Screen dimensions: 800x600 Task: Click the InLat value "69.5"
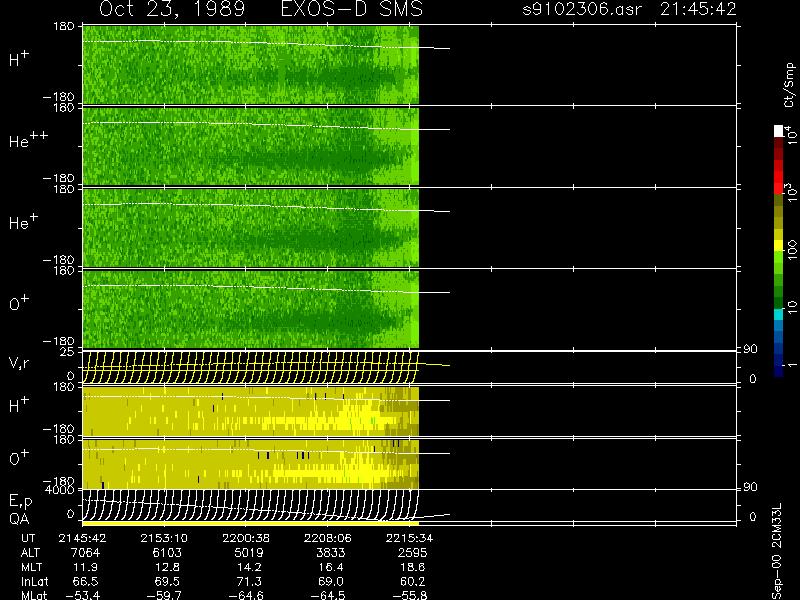[x=167, y=581]
